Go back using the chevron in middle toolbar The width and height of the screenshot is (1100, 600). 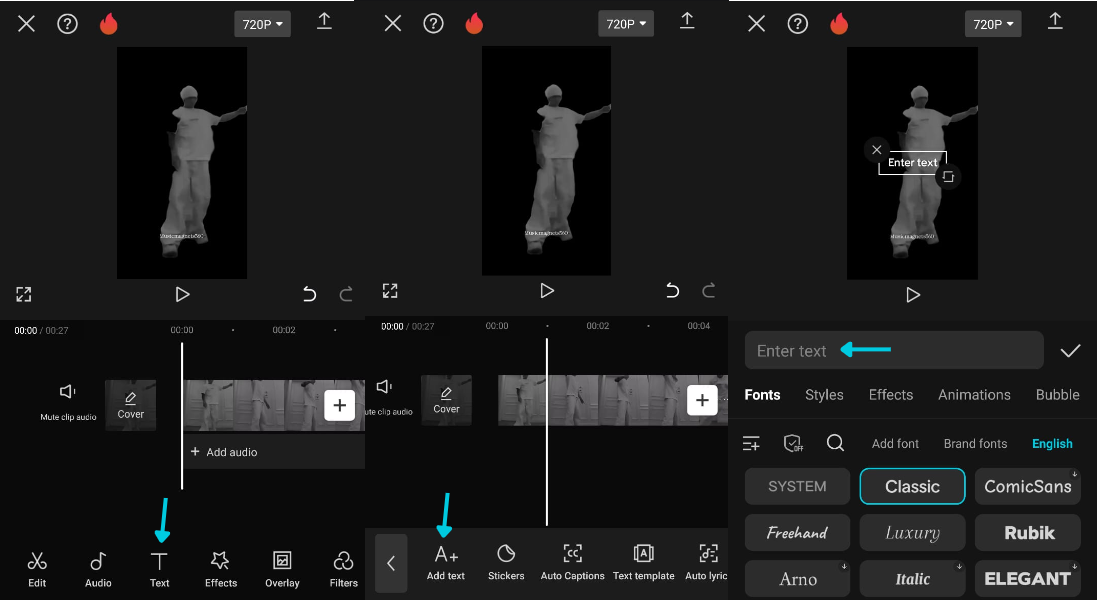pyautogui.click(x=391, y=563)
